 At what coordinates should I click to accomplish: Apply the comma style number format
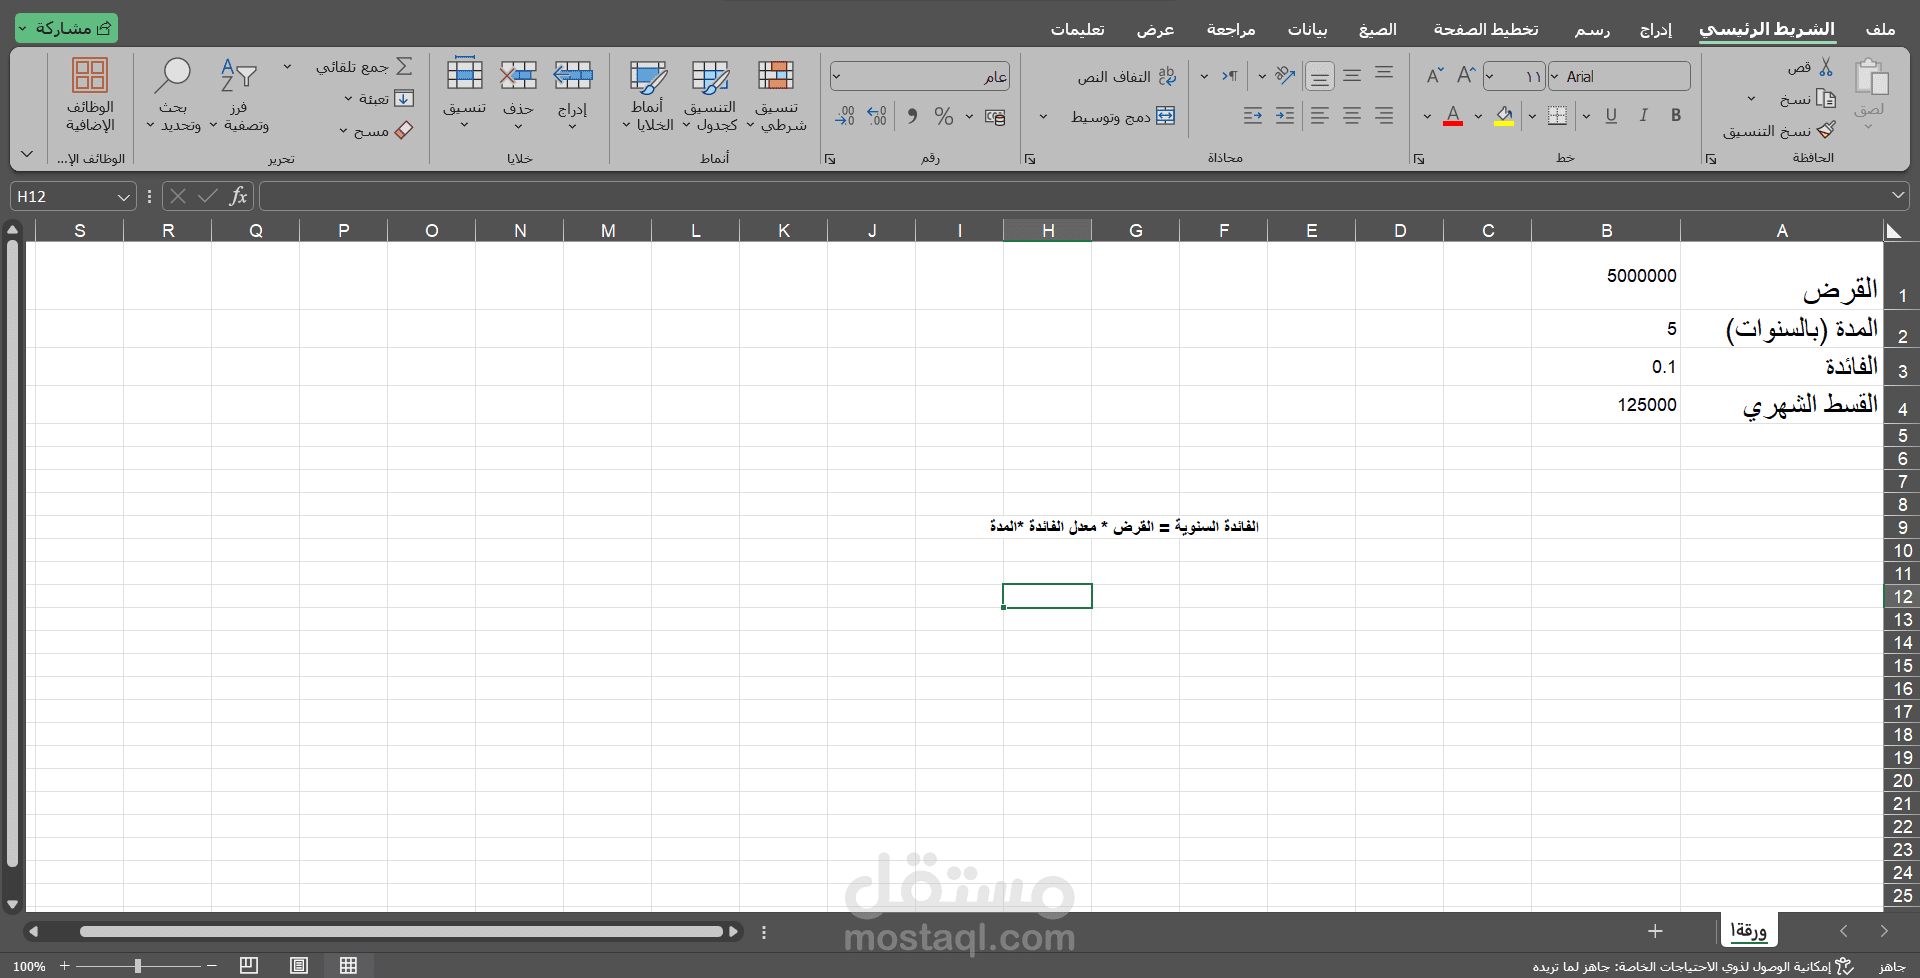point(912,116)
